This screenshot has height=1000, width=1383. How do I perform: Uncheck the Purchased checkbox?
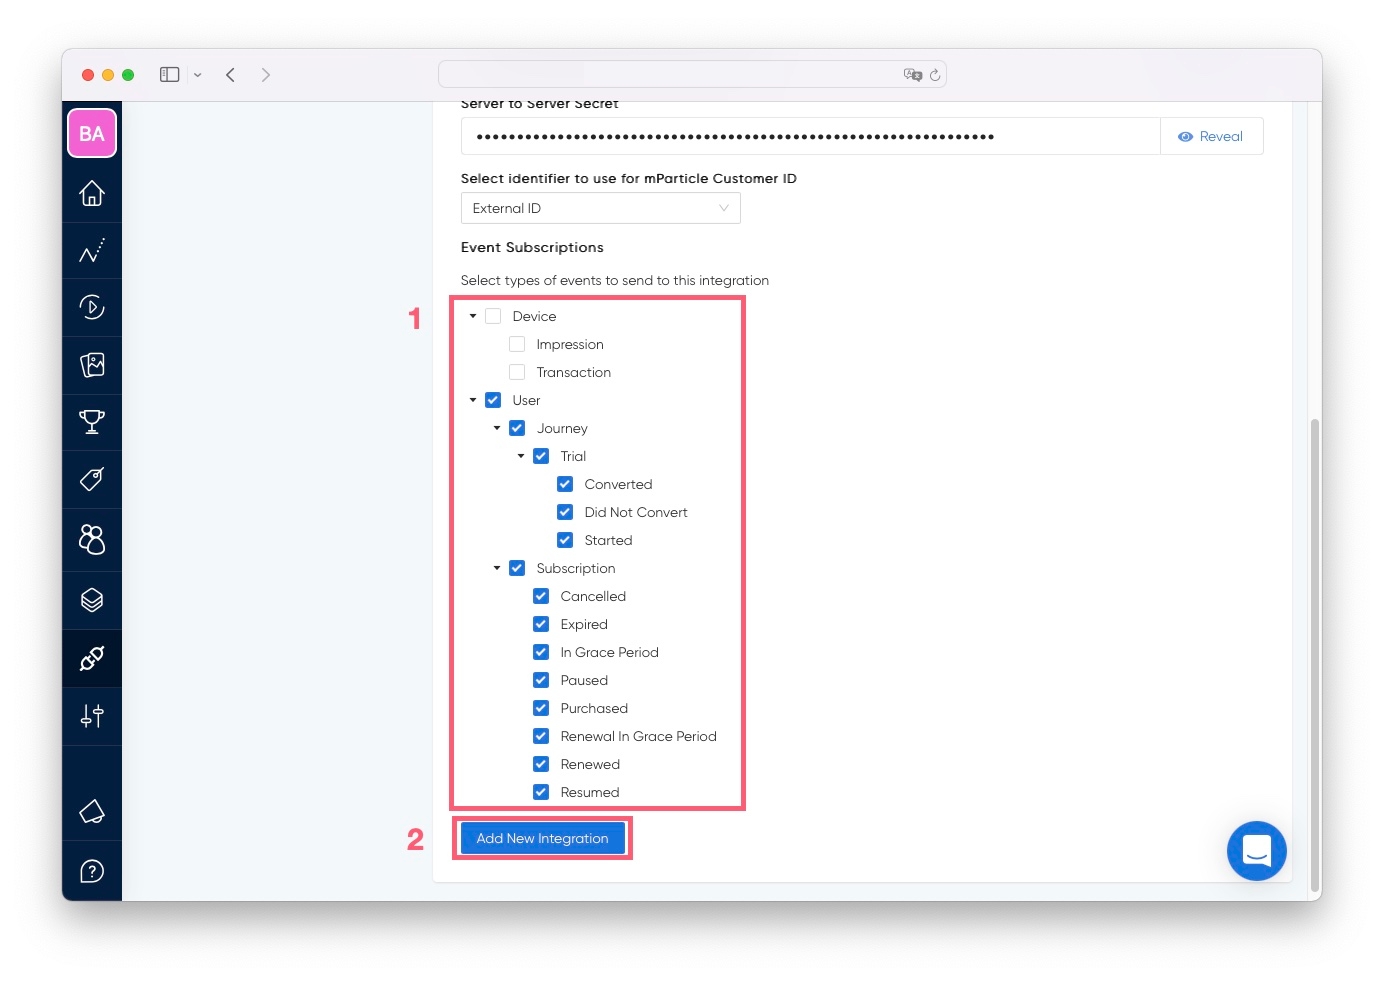click(x=541, y=708)
